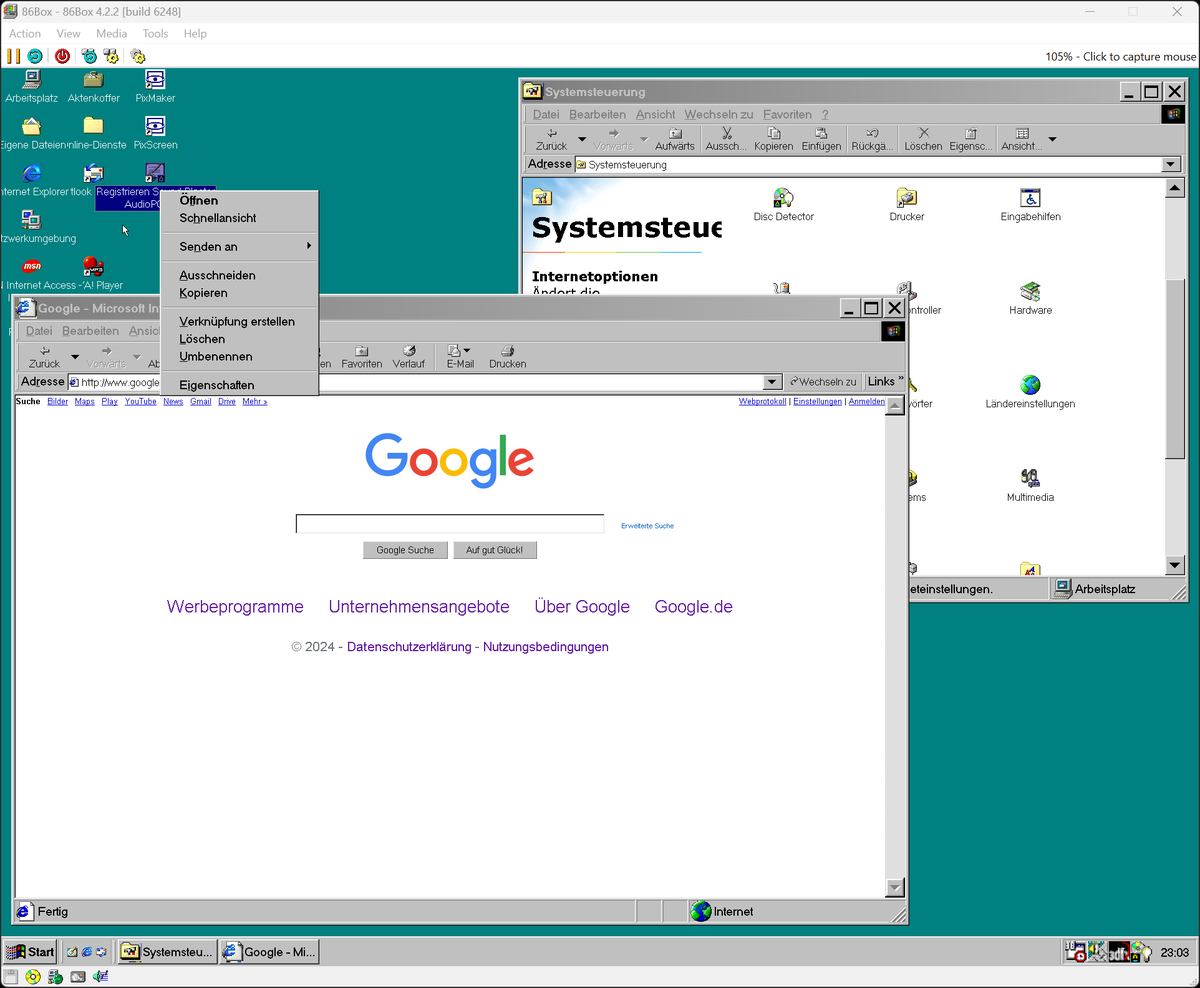The image size is (1200, 988).
Task: Click the 86Box hard reset icon
Action: tap(35, 56)
